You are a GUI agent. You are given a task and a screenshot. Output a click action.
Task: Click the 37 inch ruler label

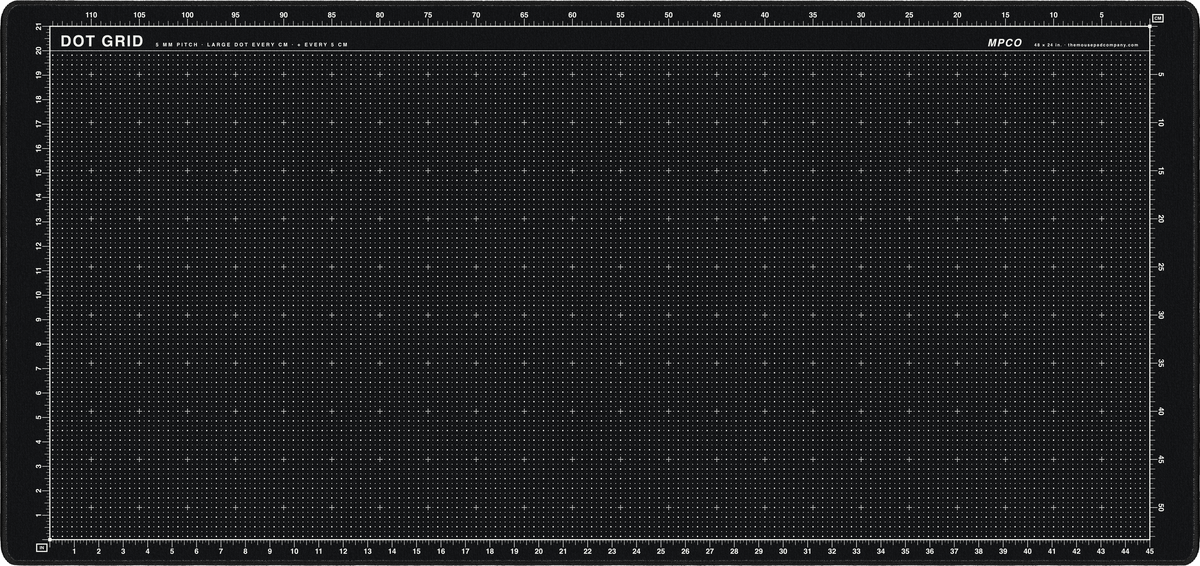[x=954, y=551]
